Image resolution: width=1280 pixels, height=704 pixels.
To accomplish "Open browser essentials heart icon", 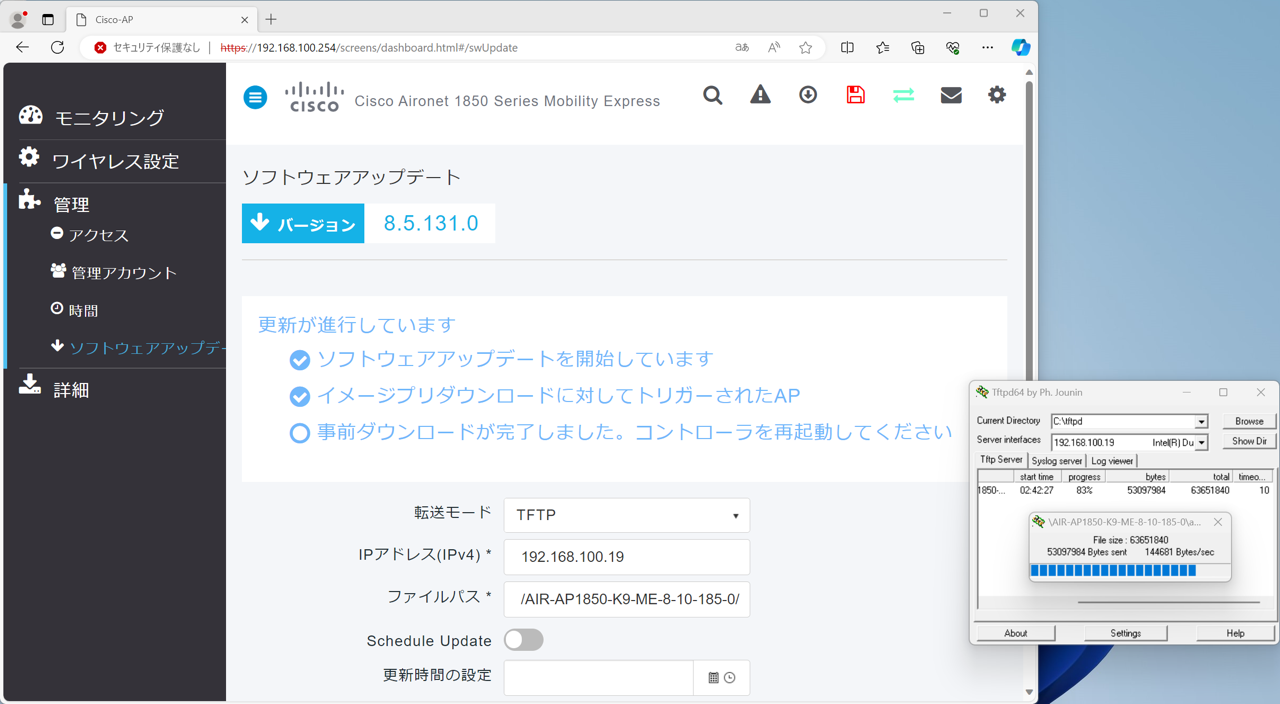I will [x=952, y=47].
